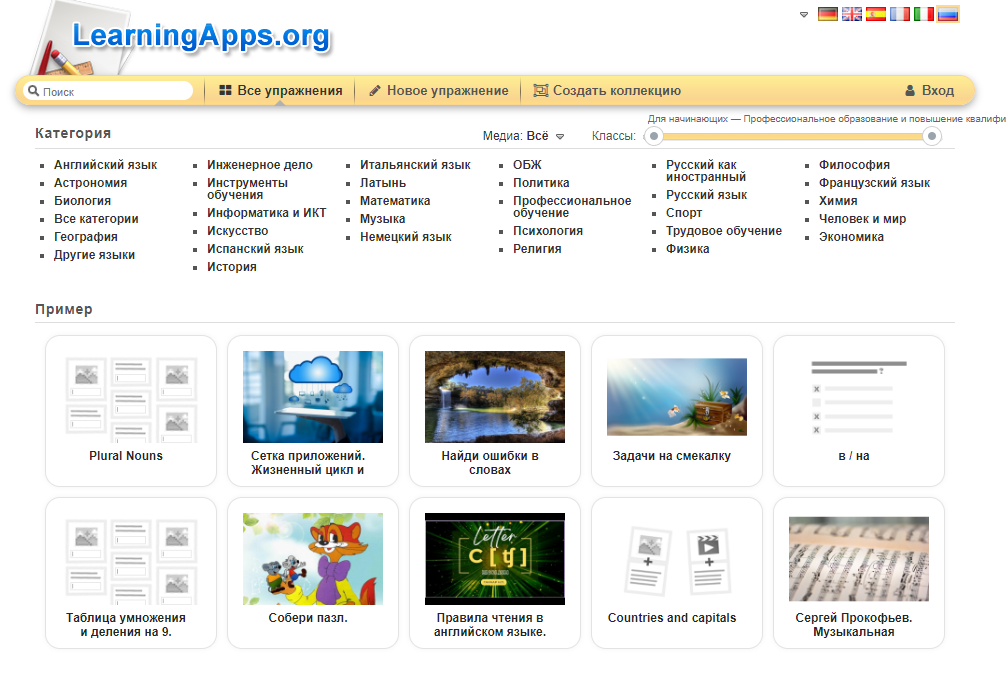Open category Итальянский язык

[415, 165]
